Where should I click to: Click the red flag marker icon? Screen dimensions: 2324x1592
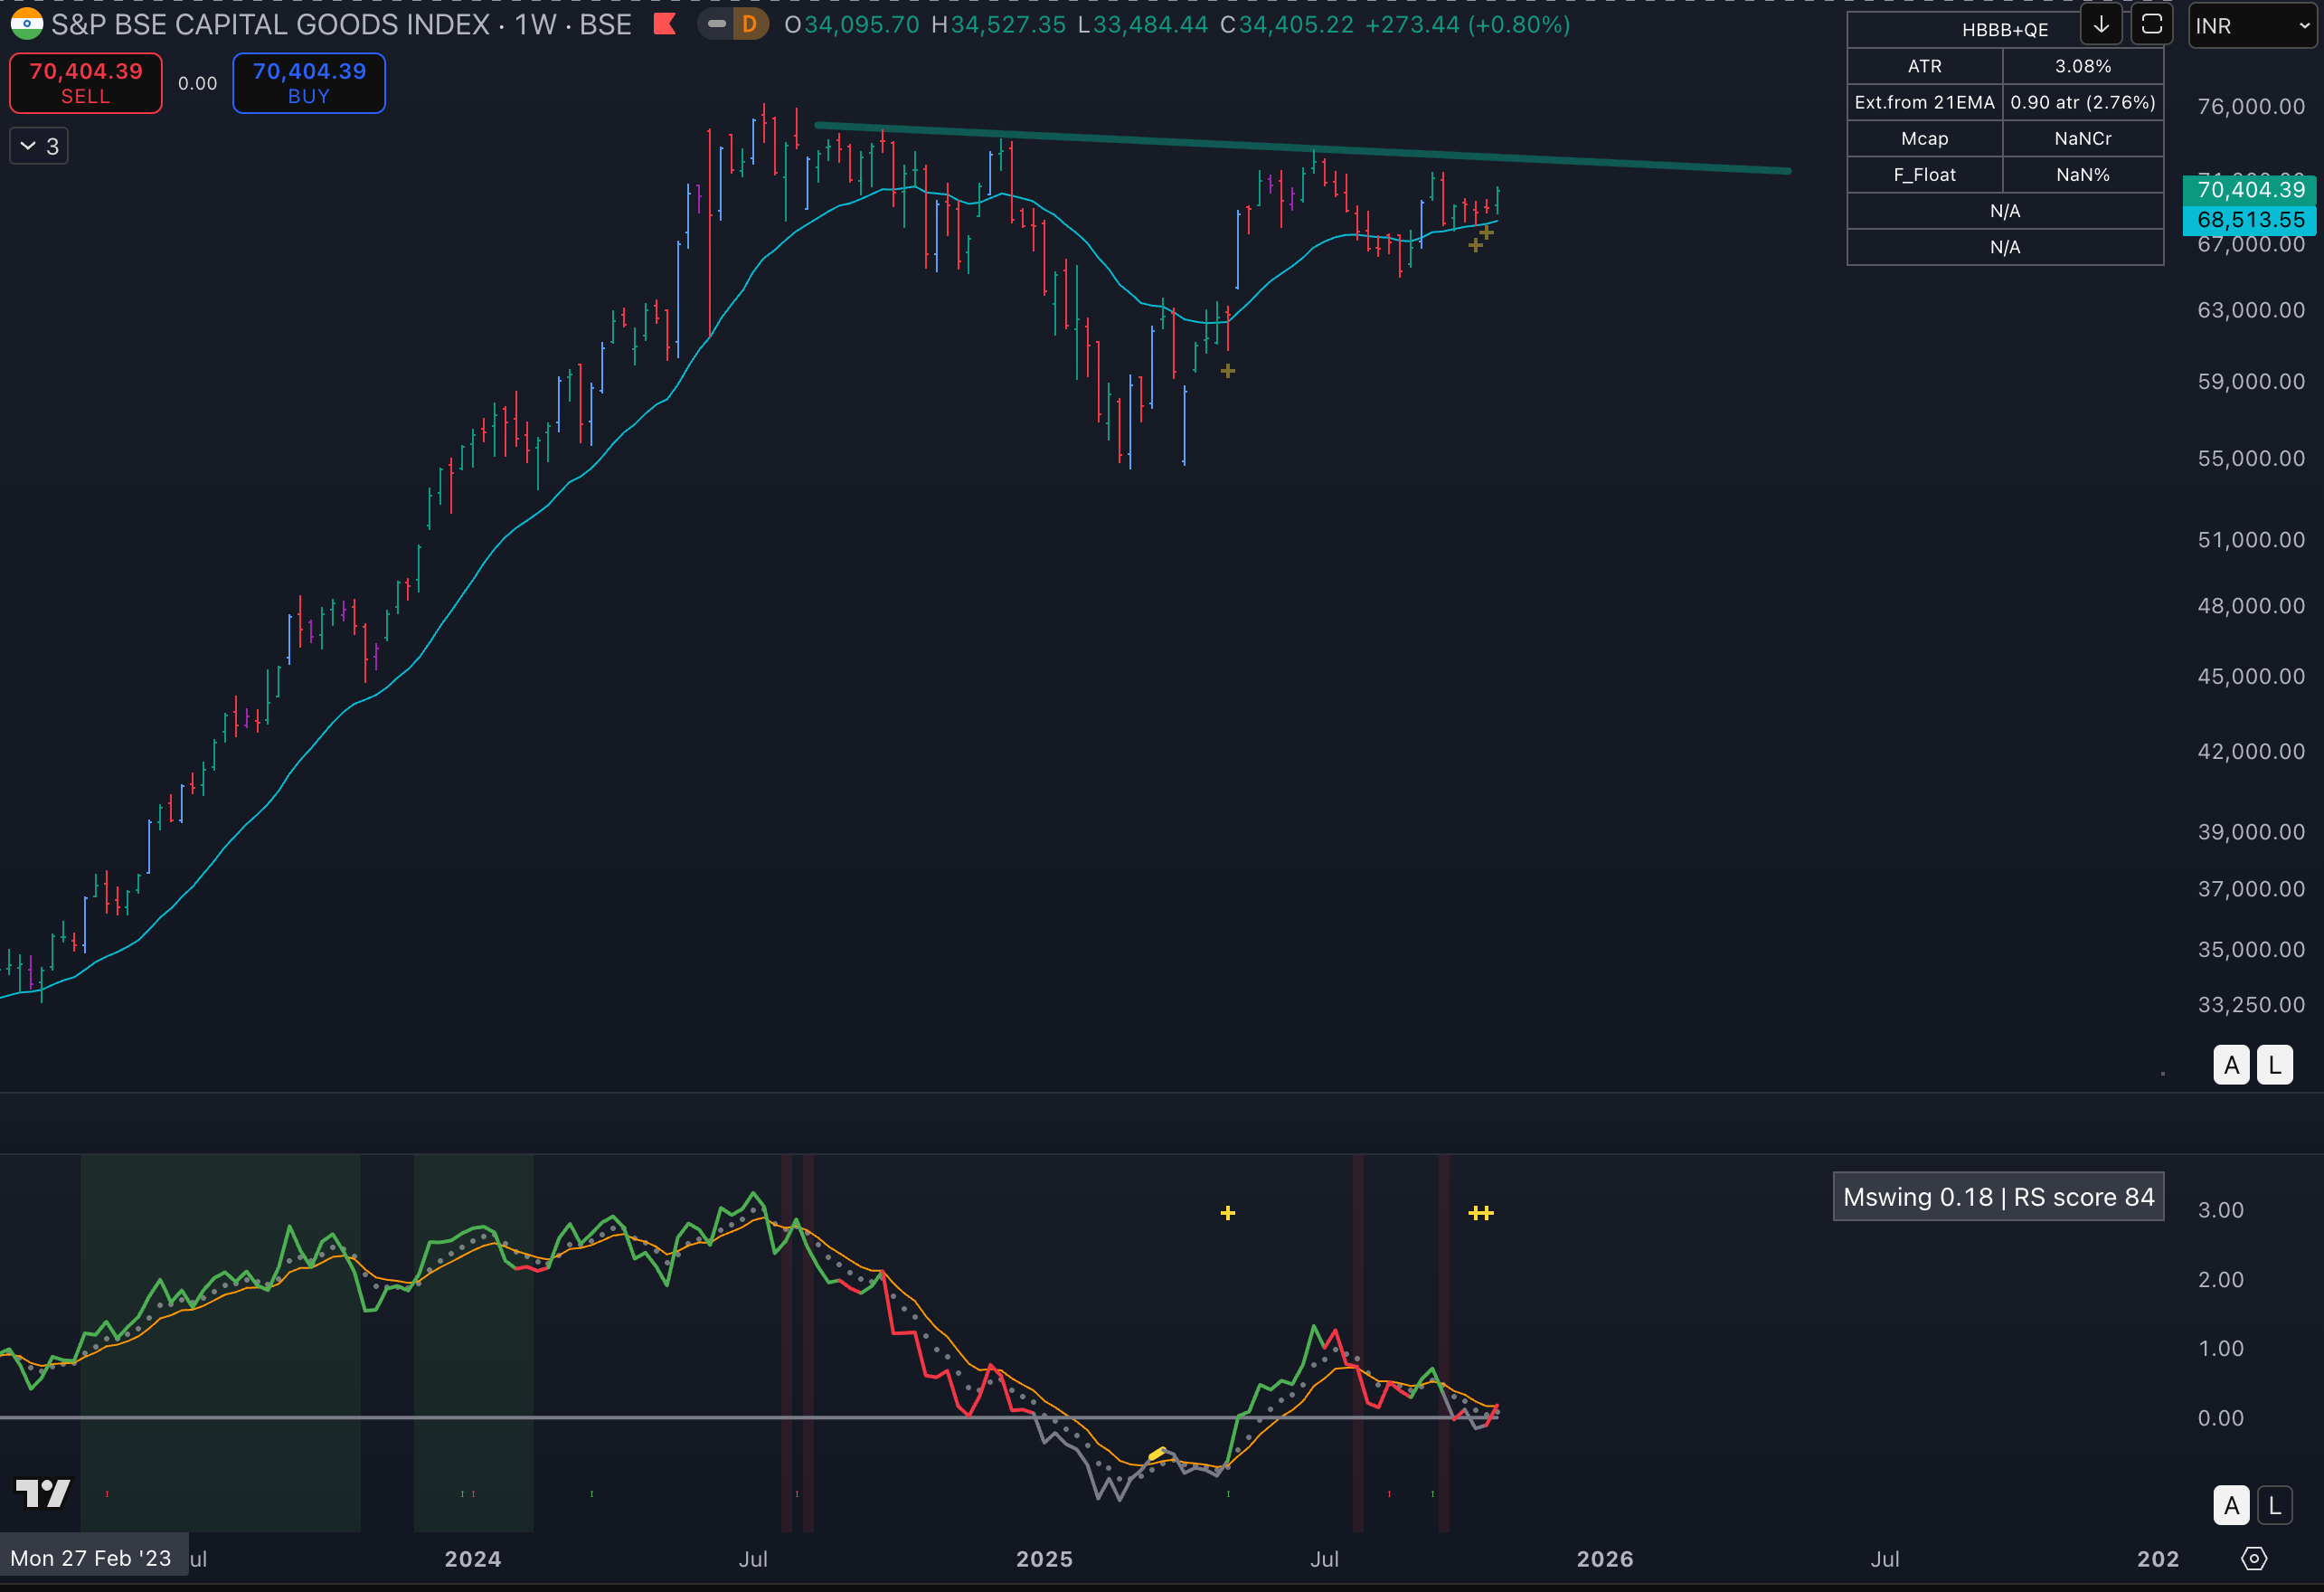(x=664, y=24)
